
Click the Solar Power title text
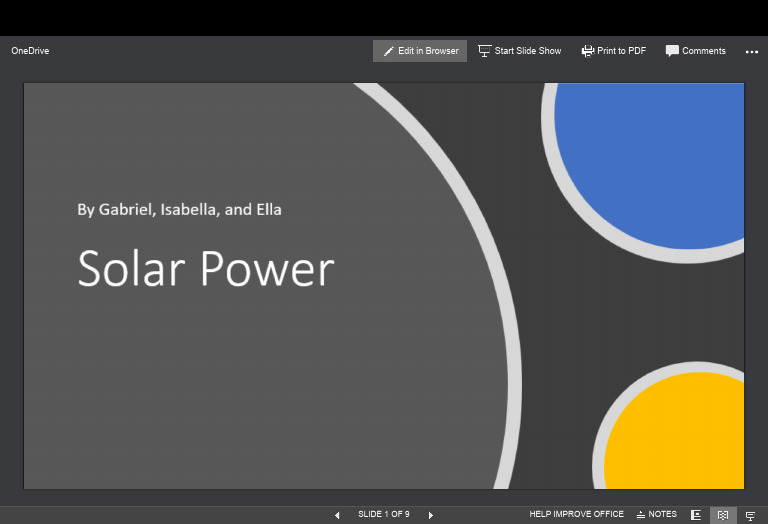click(x=206, y=269)
